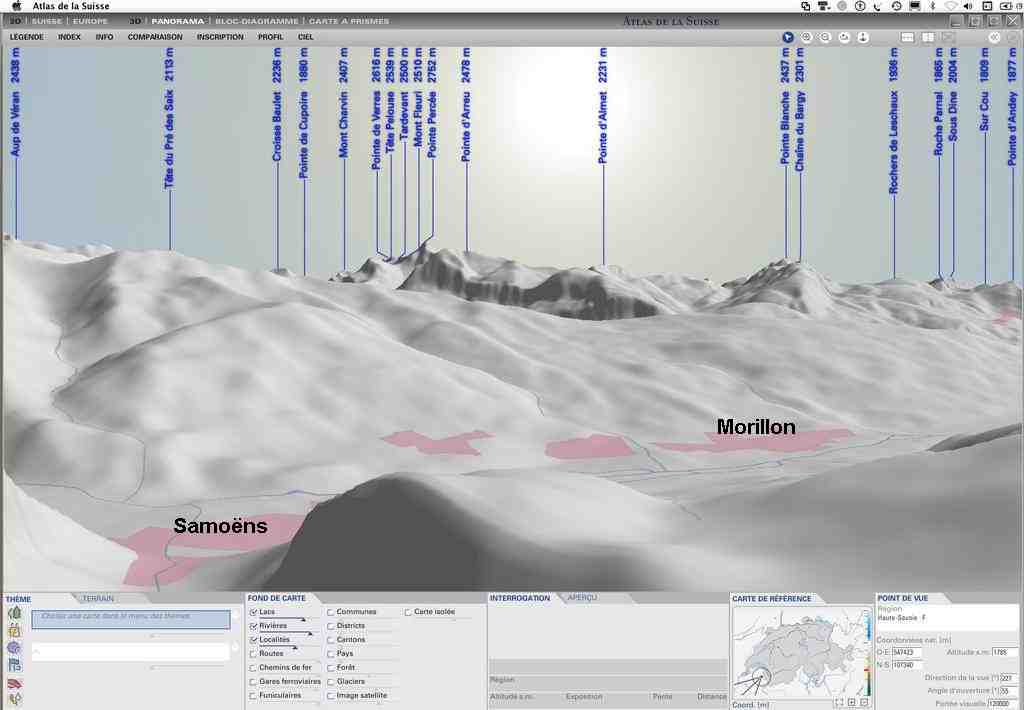The height and width of the screenshot is (710, 1024).
Task: Click the zoom-out icon below reference map
Action: tap(865, 703)
